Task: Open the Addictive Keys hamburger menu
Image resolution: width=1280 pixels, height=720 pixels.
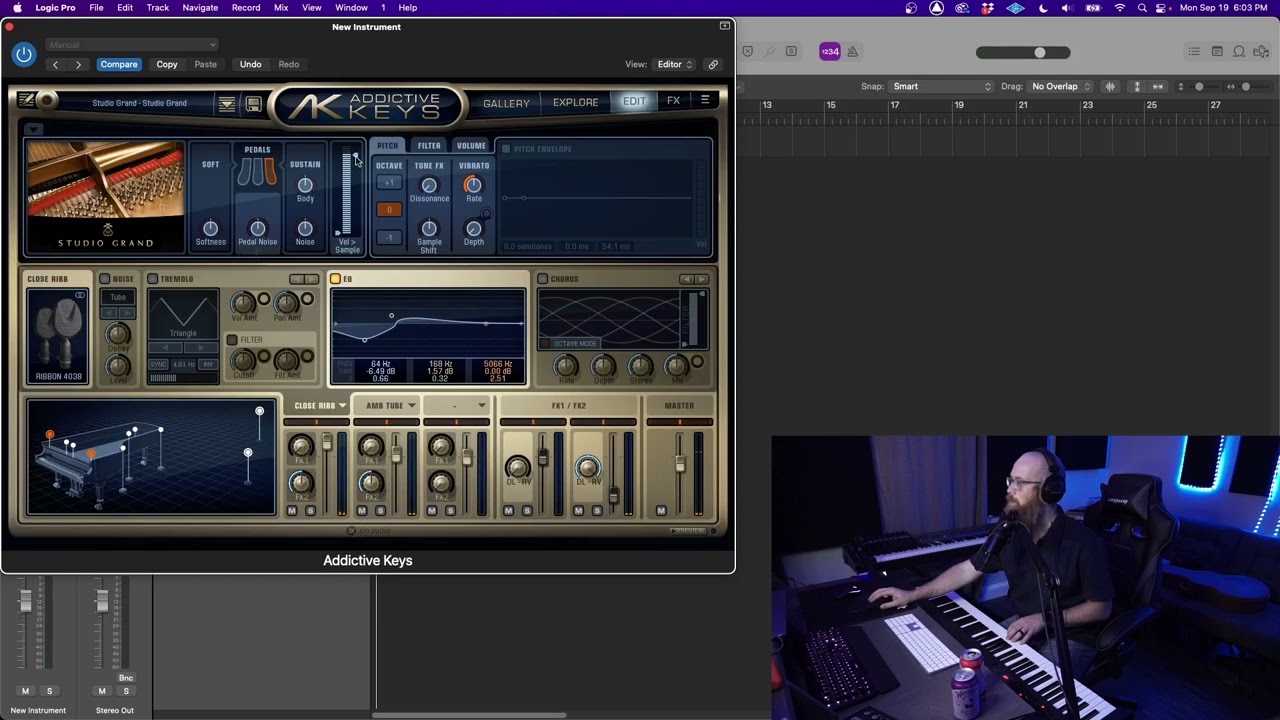Action: click(x=705, y=100)
